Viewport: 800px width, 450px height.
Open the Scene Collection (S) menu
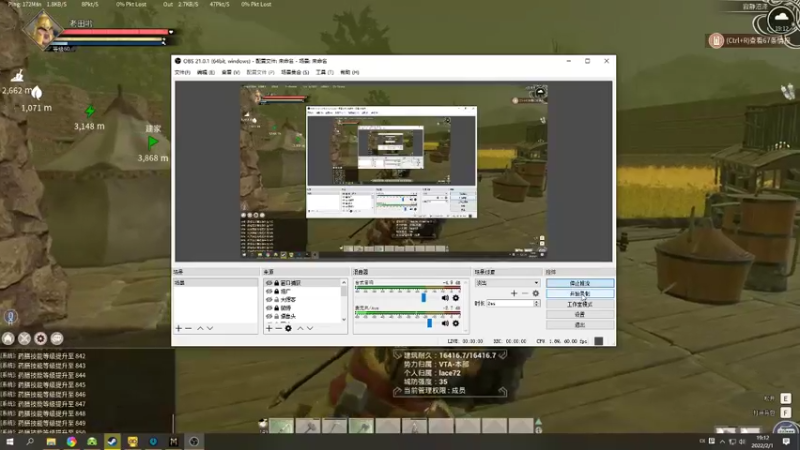click(295, 72)
